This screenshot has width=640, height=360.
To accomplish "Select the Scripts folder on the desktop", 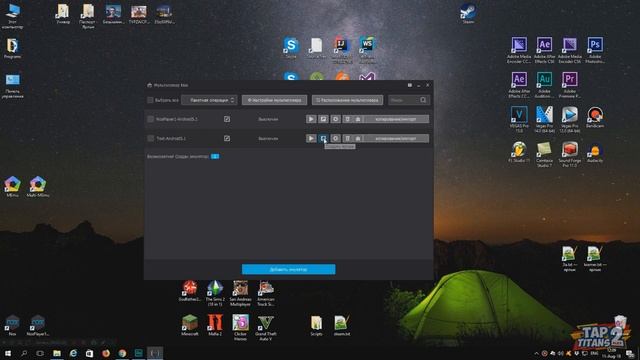I will 316,324.
